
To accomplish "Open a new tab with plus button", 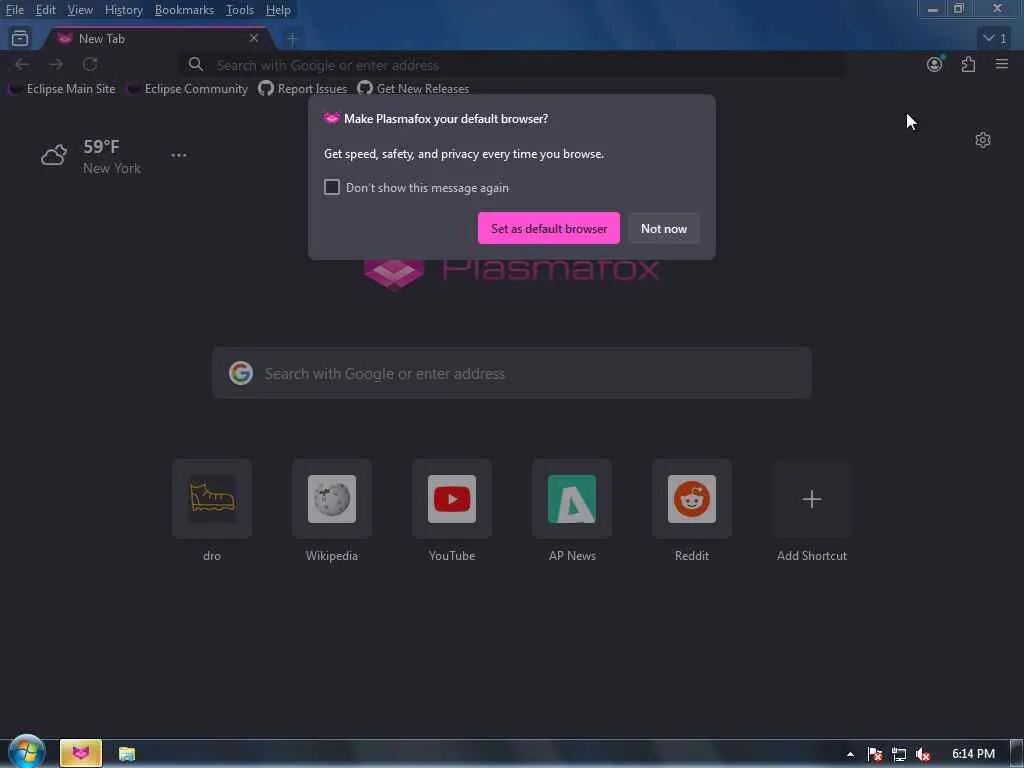I will [293, 39].
